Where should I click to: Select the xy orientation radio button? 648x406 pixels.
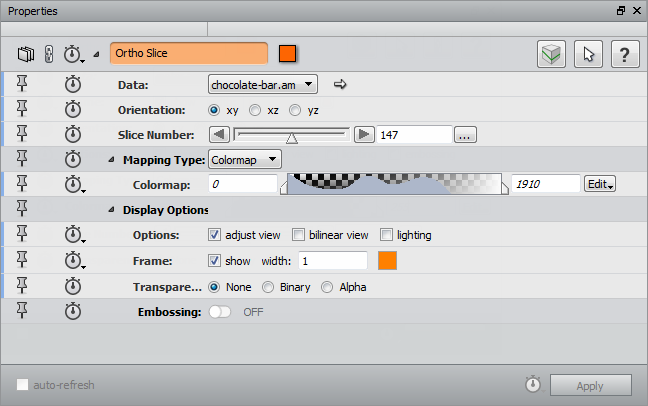coord(214,110)
